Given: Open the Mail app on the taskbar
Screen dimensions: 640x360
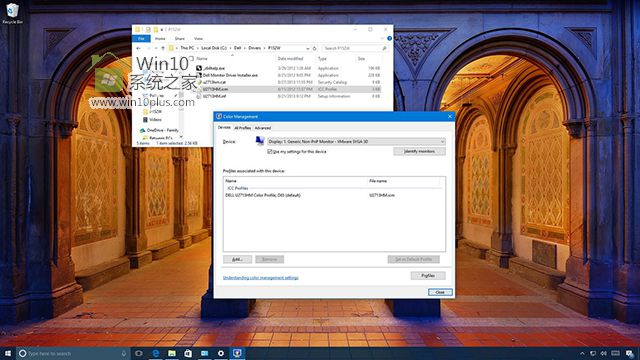Looking at the screenshot, I should (x=204, y=353).
